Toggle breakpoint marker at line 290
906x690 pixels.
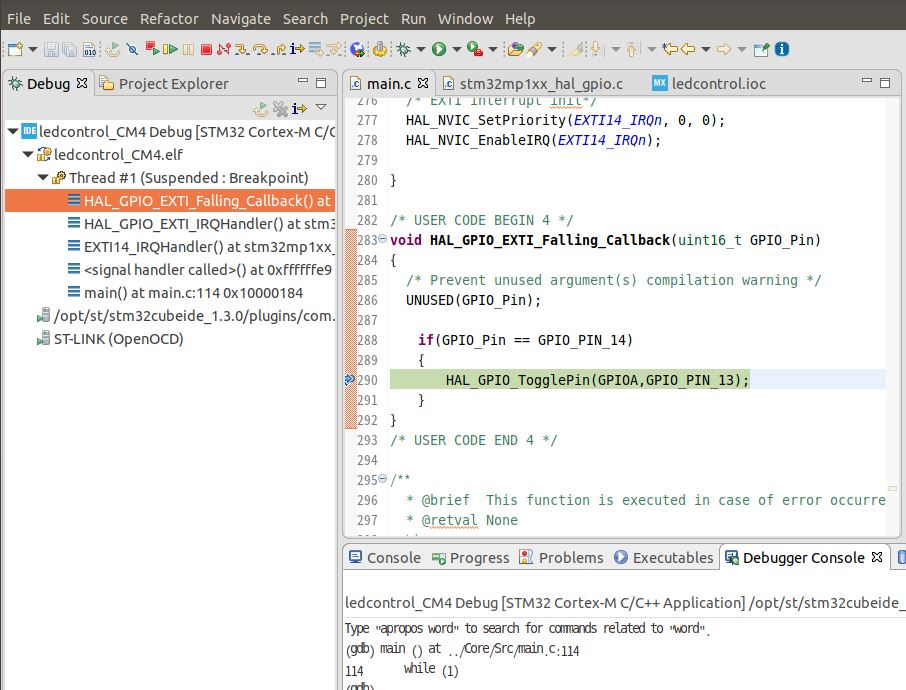[x=350, y=380]
